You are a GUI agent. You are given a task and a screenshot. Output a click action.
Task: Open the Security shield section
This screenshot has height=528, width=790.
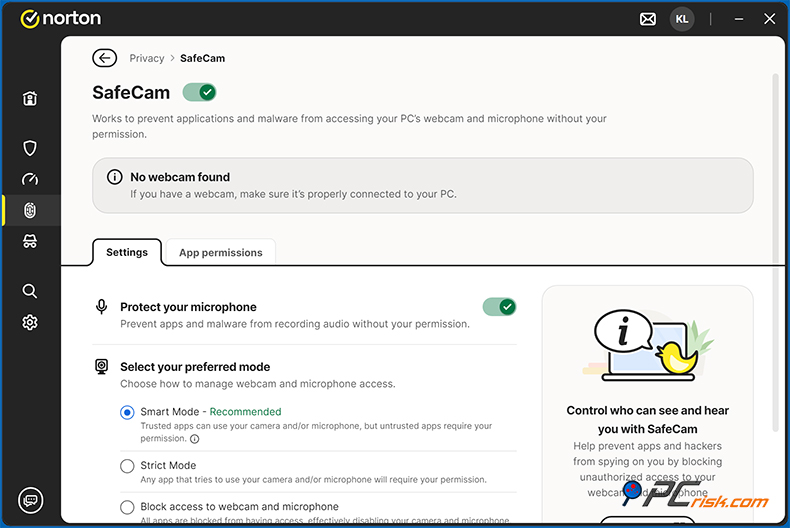pos(30,149)
